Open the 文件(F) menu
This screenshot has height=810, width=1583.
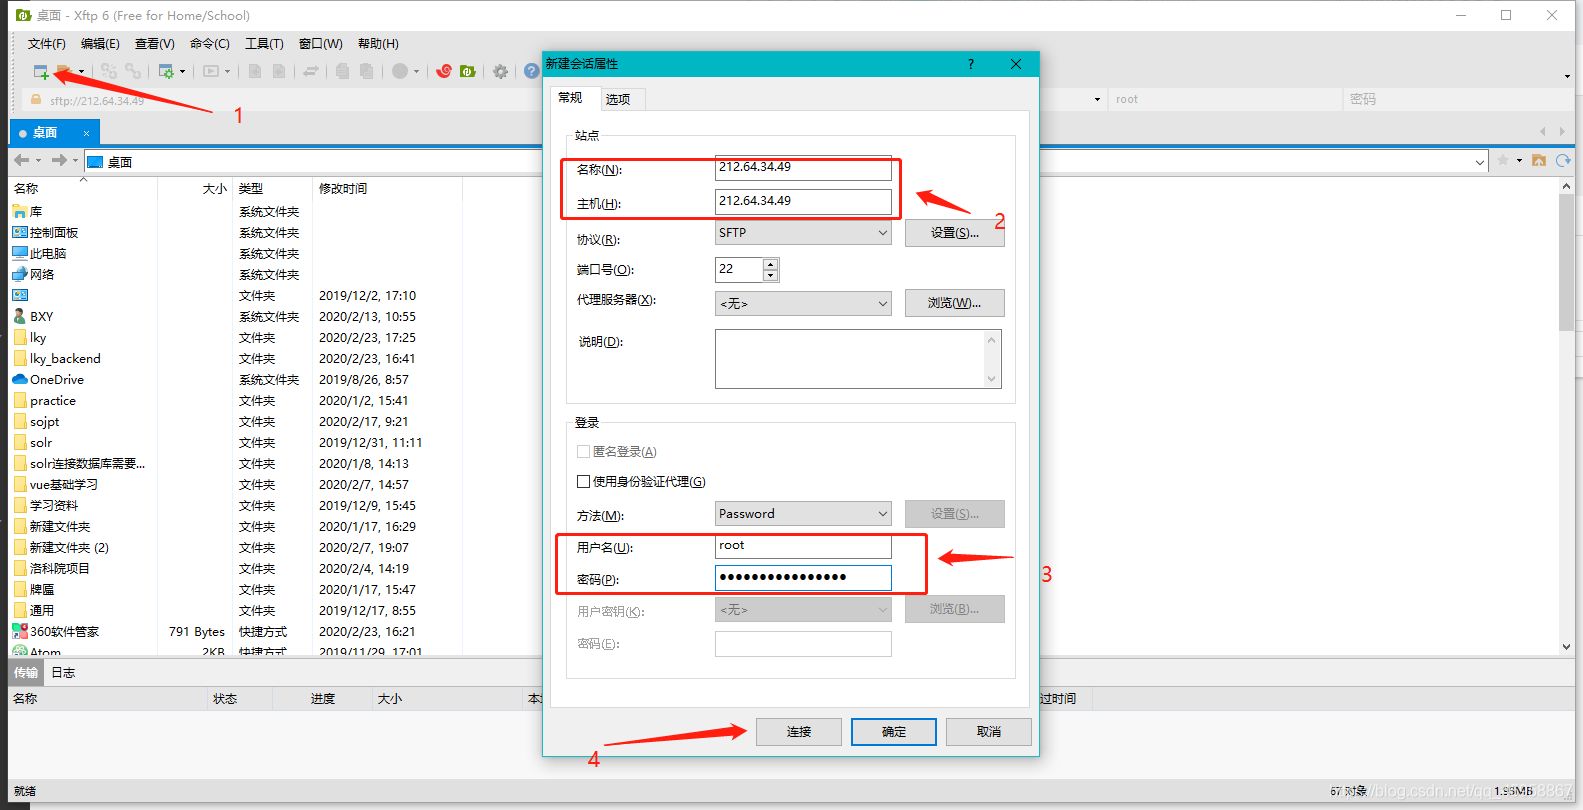[x=46, y=43]
